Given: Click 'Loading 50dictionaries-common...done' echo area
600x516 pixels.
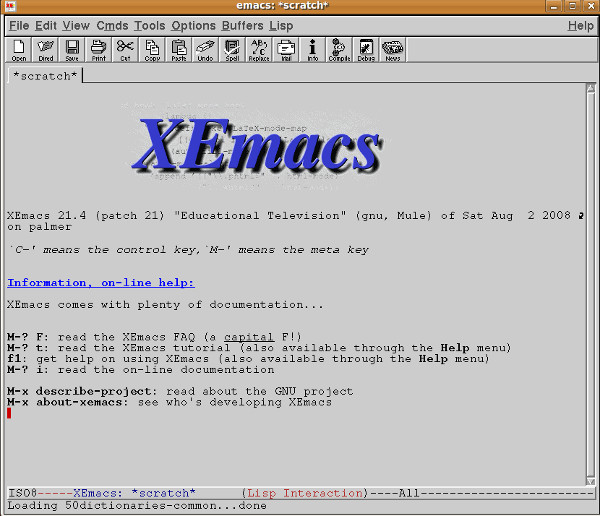Looking at the screenshot, I should point(137,506).
